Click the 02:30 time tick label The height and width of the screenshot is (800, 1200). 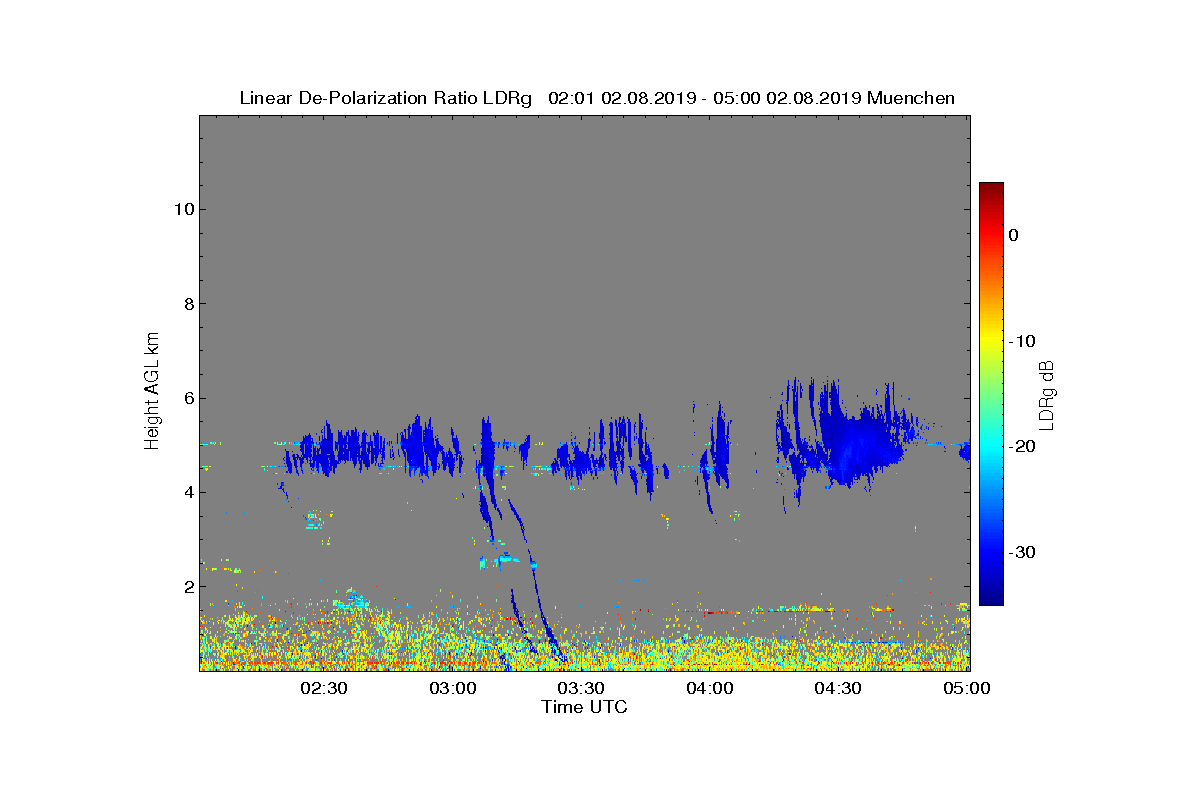tap(323, 688)
